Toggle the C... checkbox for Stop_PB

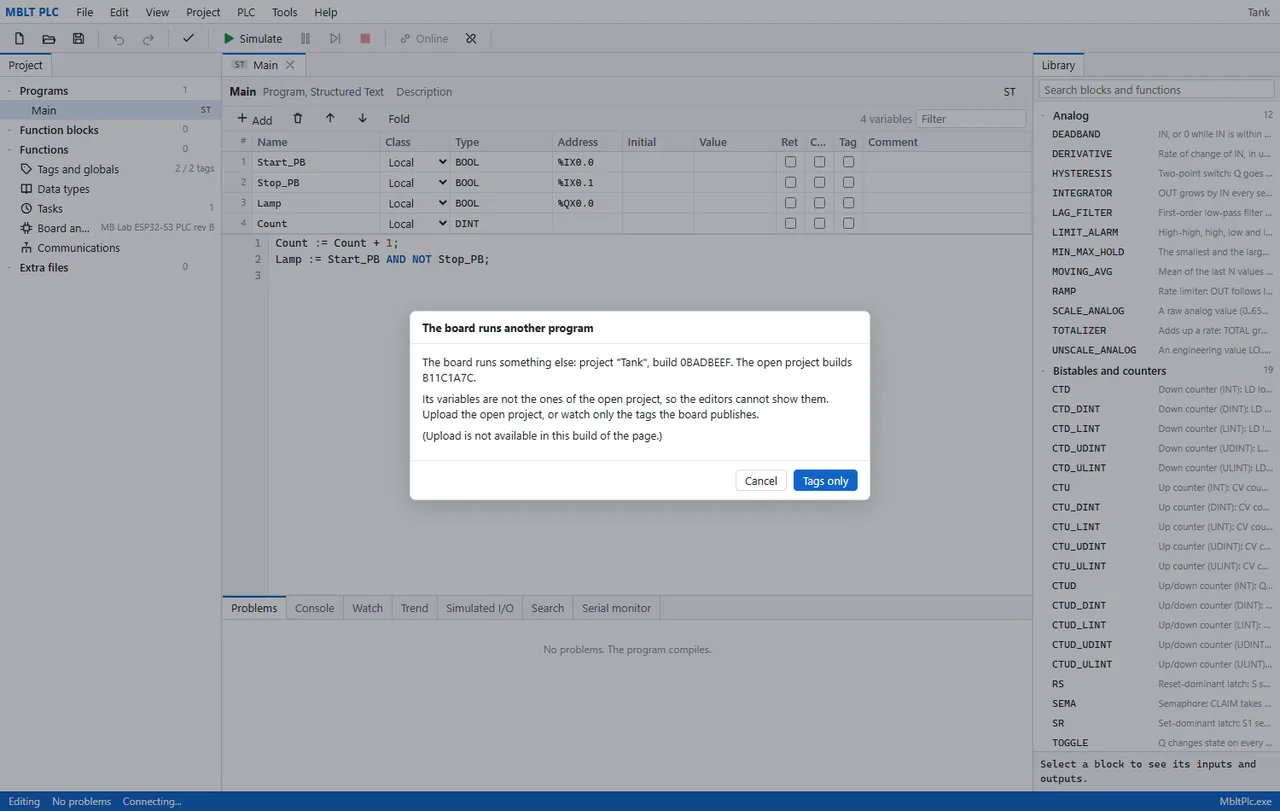pyautogui.click(x=819, y=183)
